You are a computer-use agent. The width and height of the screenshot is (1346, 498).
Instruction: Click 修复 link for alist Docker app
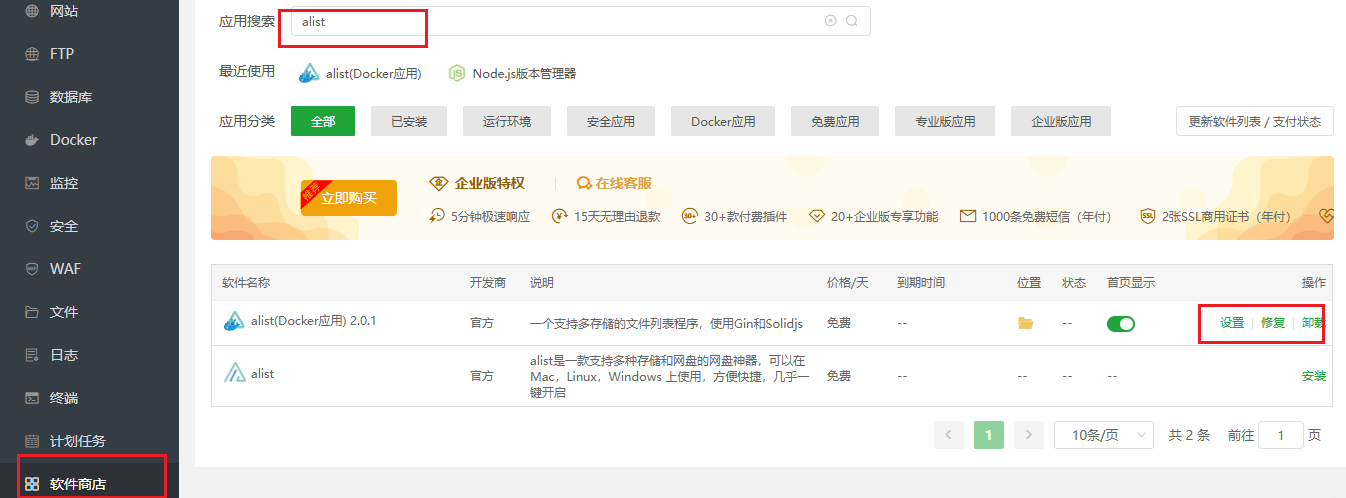click(x=1273, y=323)
